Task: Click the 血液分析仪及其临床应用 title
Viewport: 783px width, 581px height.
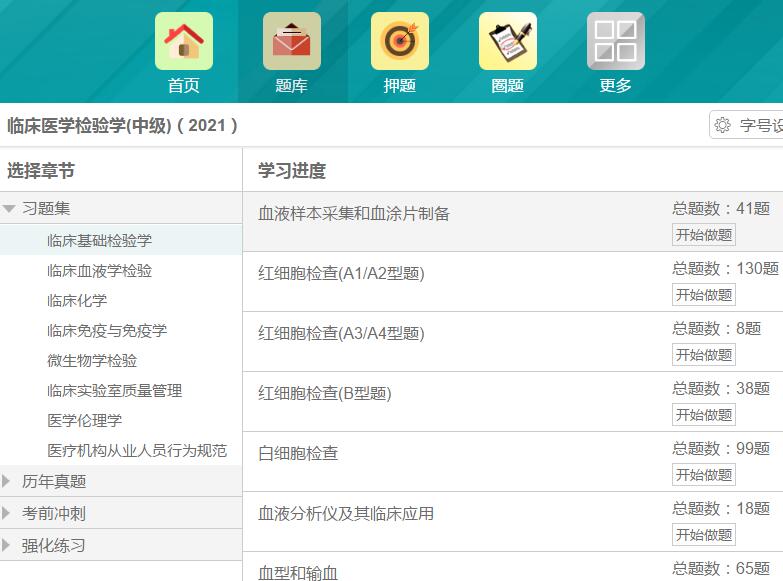Action: [346, 513]
